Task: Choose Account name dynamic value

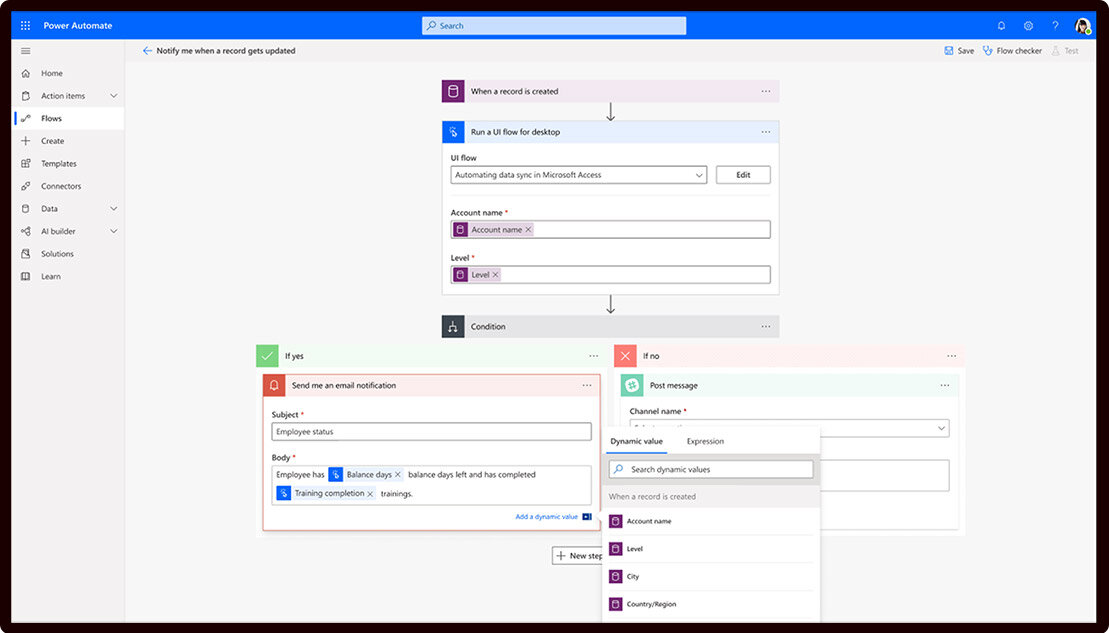Action: point(711,521)
